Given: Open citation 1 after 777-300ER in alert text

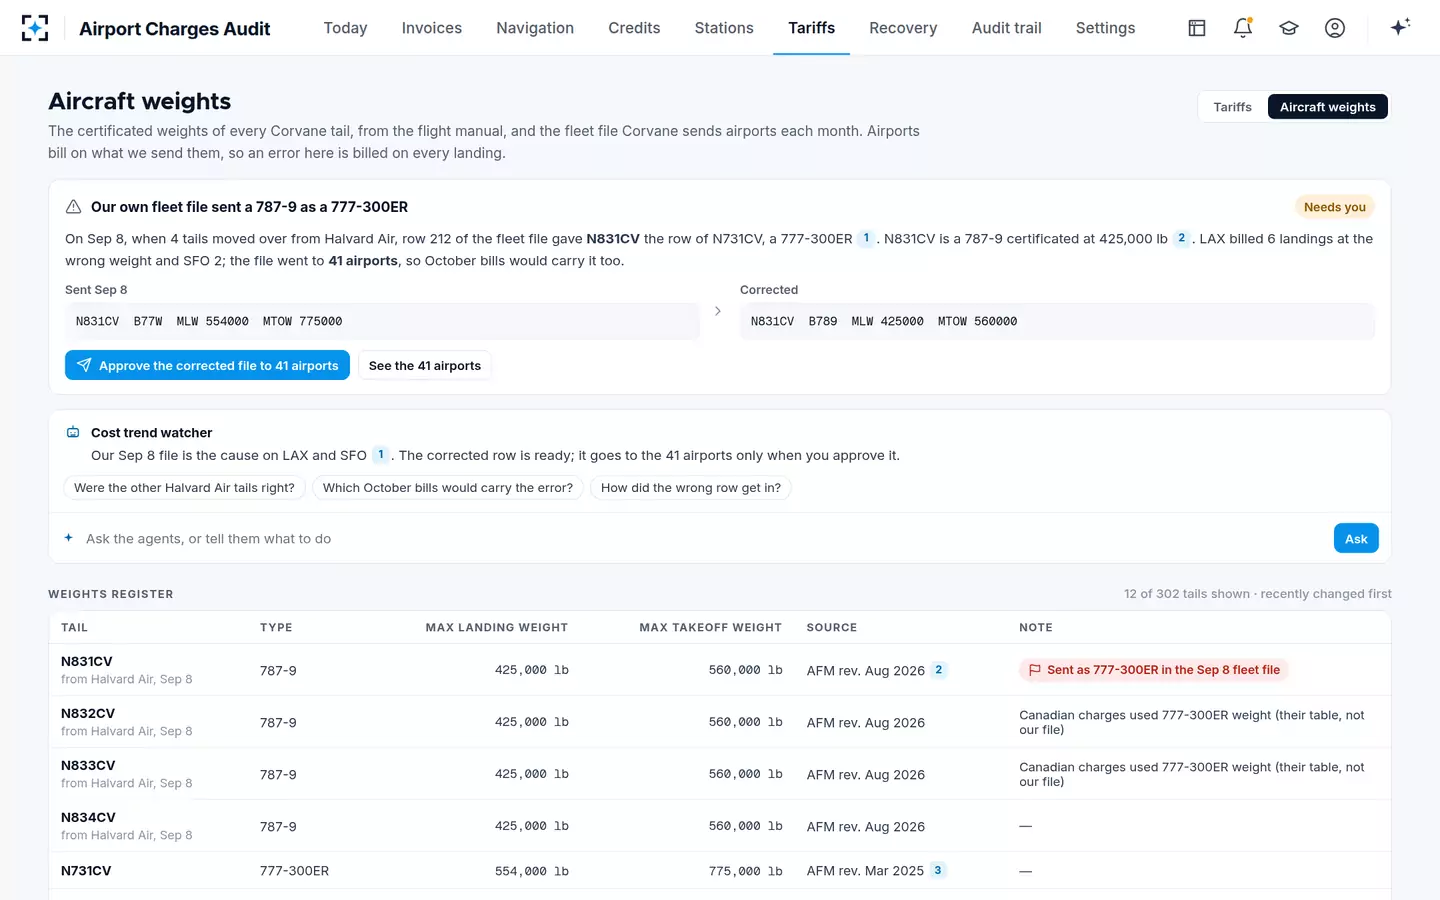Looking at the screenshot, I should (x=866, y=238).
